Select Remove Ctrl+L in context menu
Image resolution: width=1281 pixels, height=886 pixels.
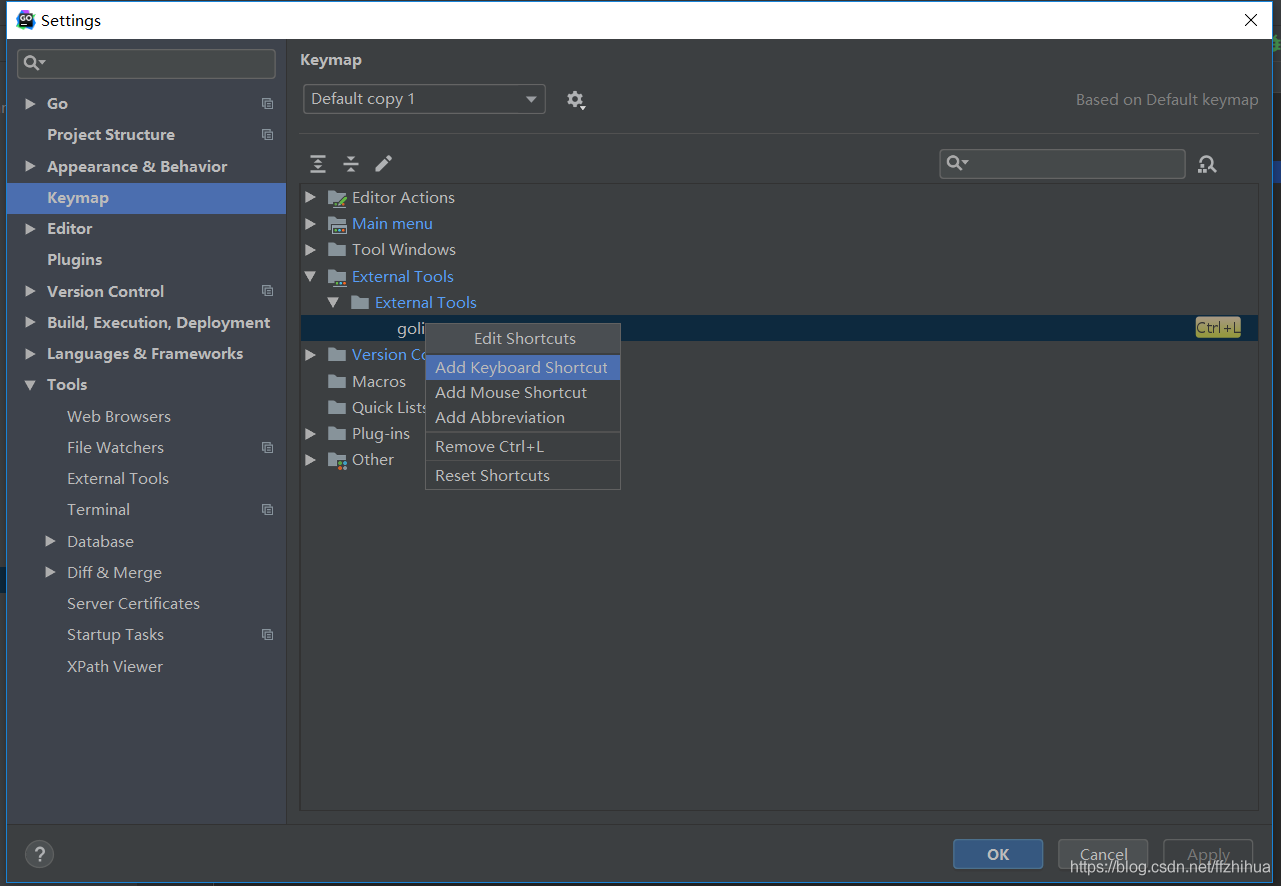click(489, 447)
